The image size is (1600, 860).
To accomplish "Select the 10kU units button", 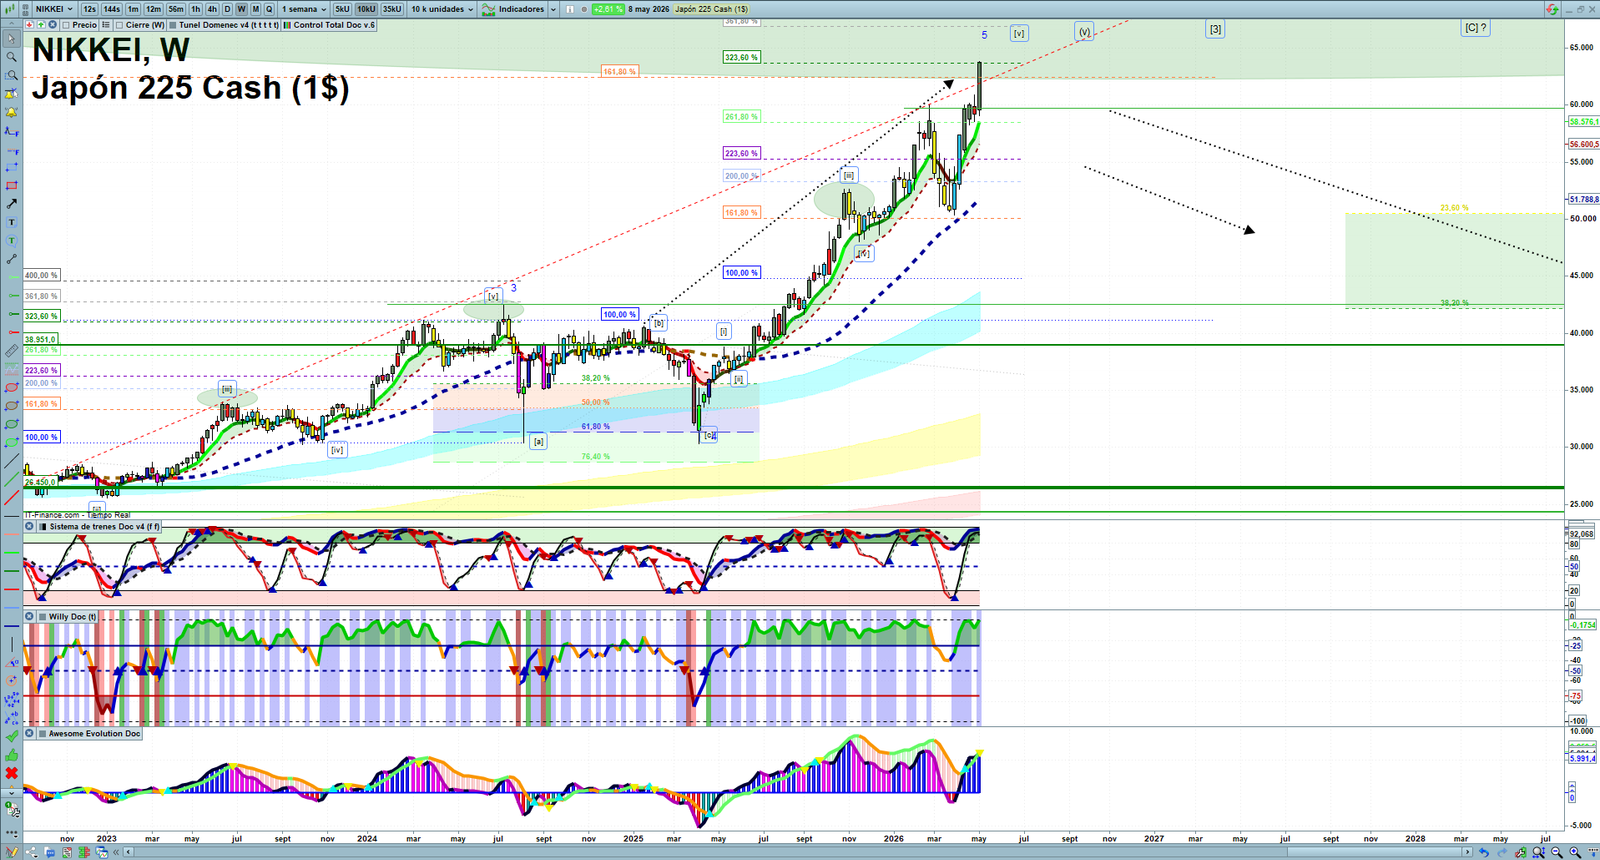I will tap(366, 9).
